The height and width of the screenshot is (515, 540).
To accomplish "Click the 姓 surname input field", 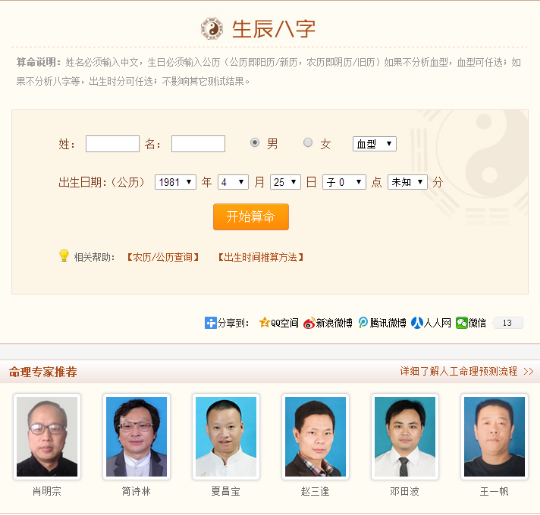I will (x=113, y=144).
